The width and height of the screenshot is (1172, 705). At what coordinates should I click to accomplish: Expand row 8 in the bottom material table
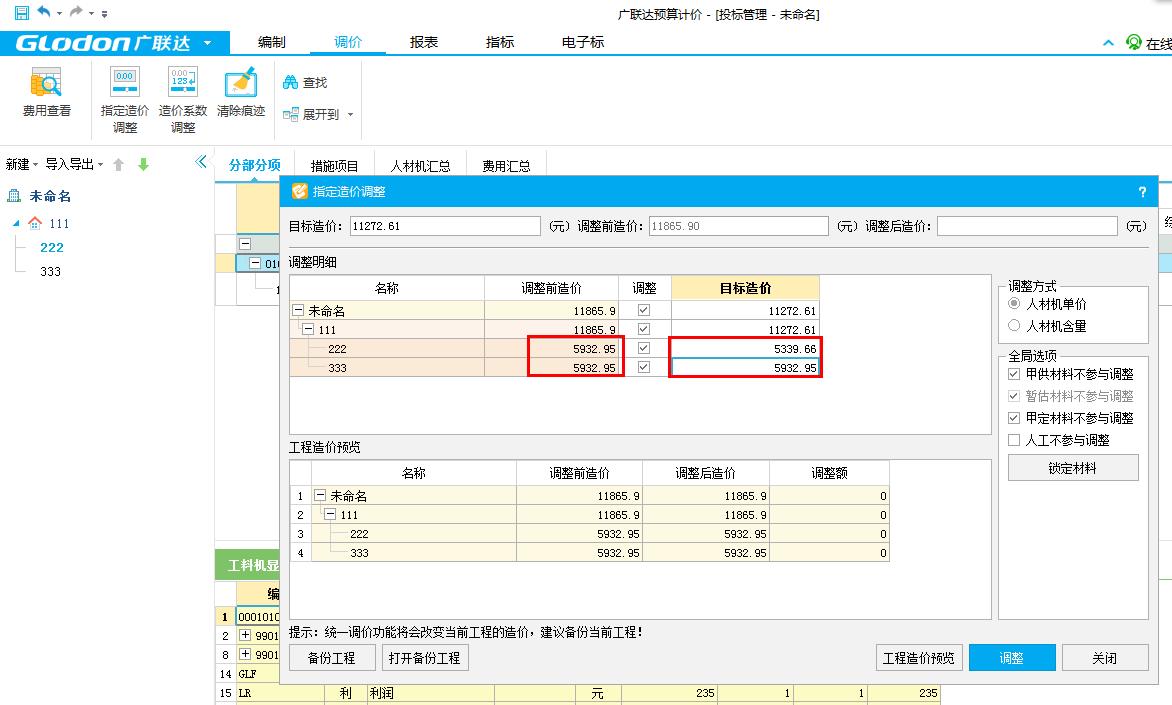[244, 653]
